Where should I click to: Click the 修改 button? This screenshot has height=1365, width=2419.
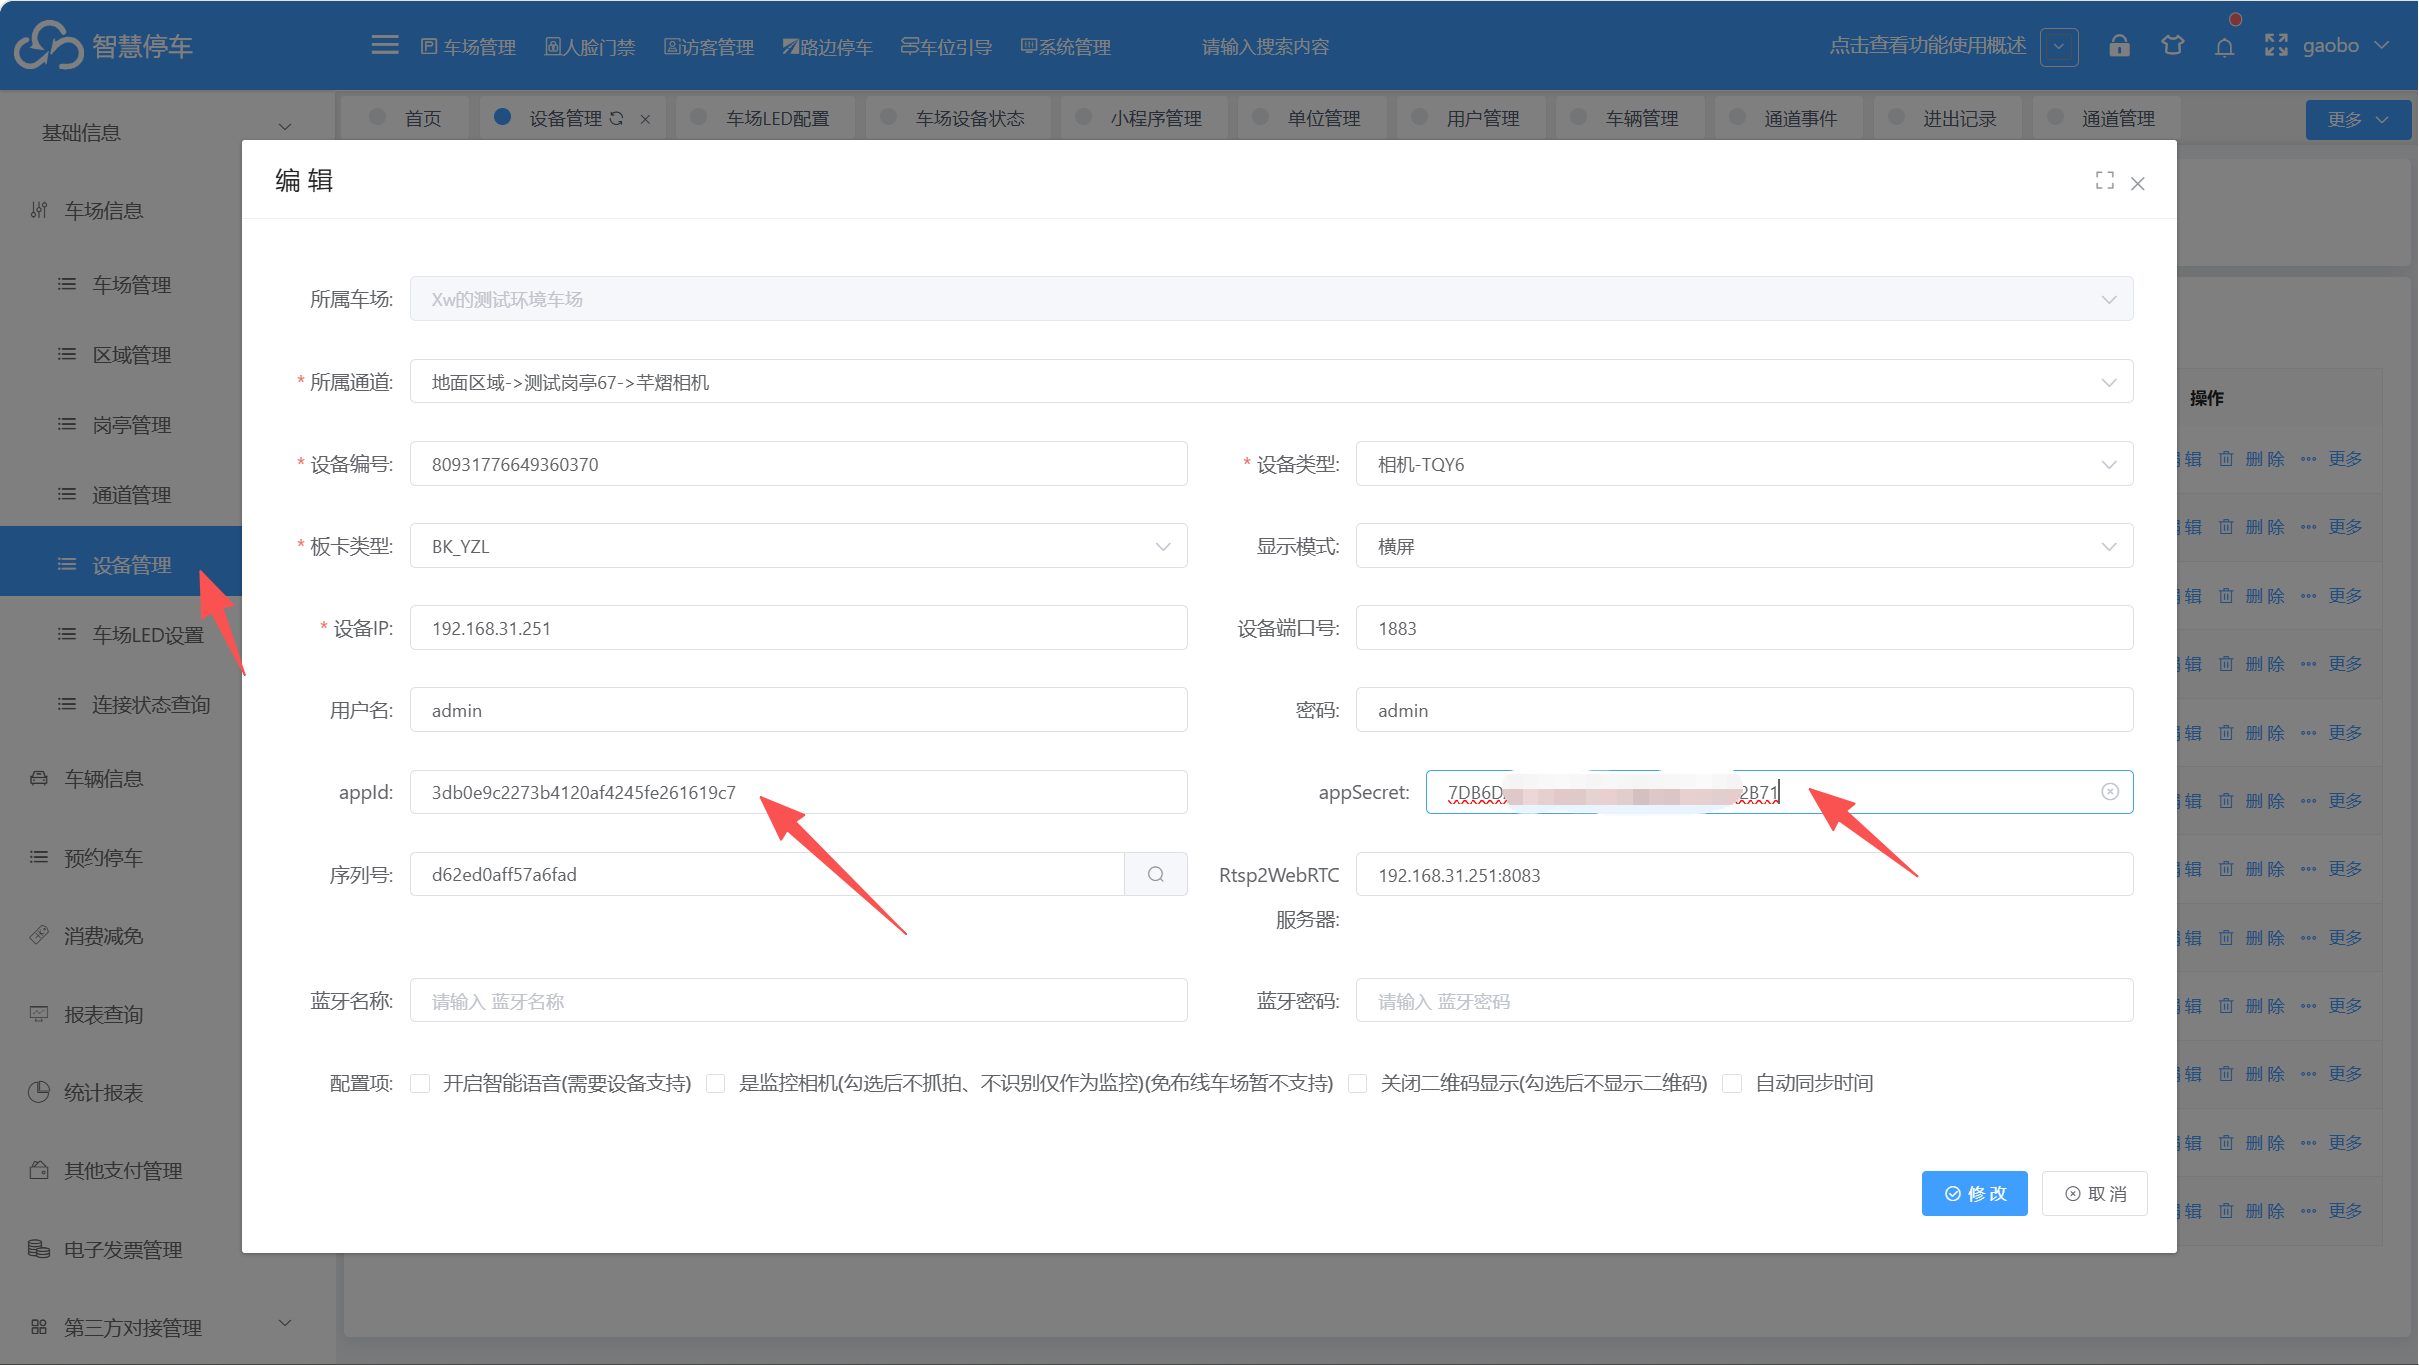coord(1974,1193)
